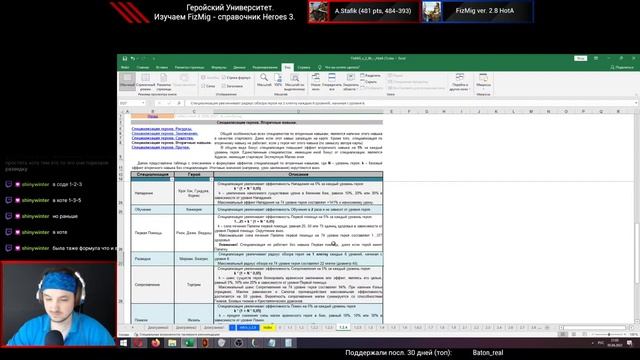Open filter dropdown for Герой column
The height and width of the screenshot is (360, 640).
coord(211,179)
